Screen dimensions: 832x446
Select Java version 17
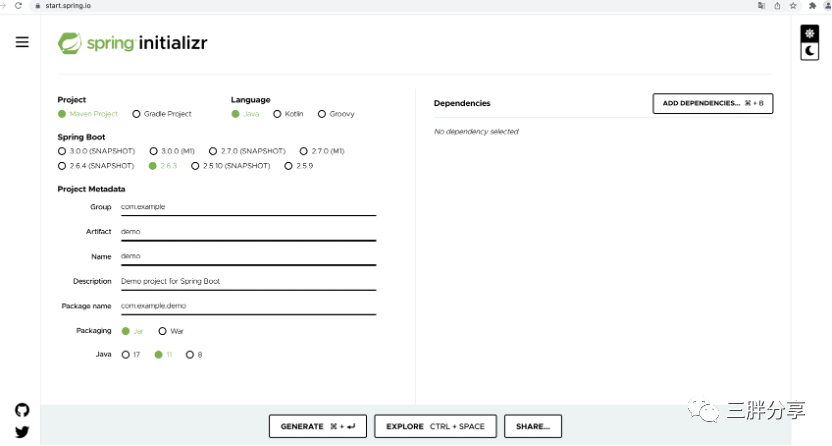tap(131, 355)
